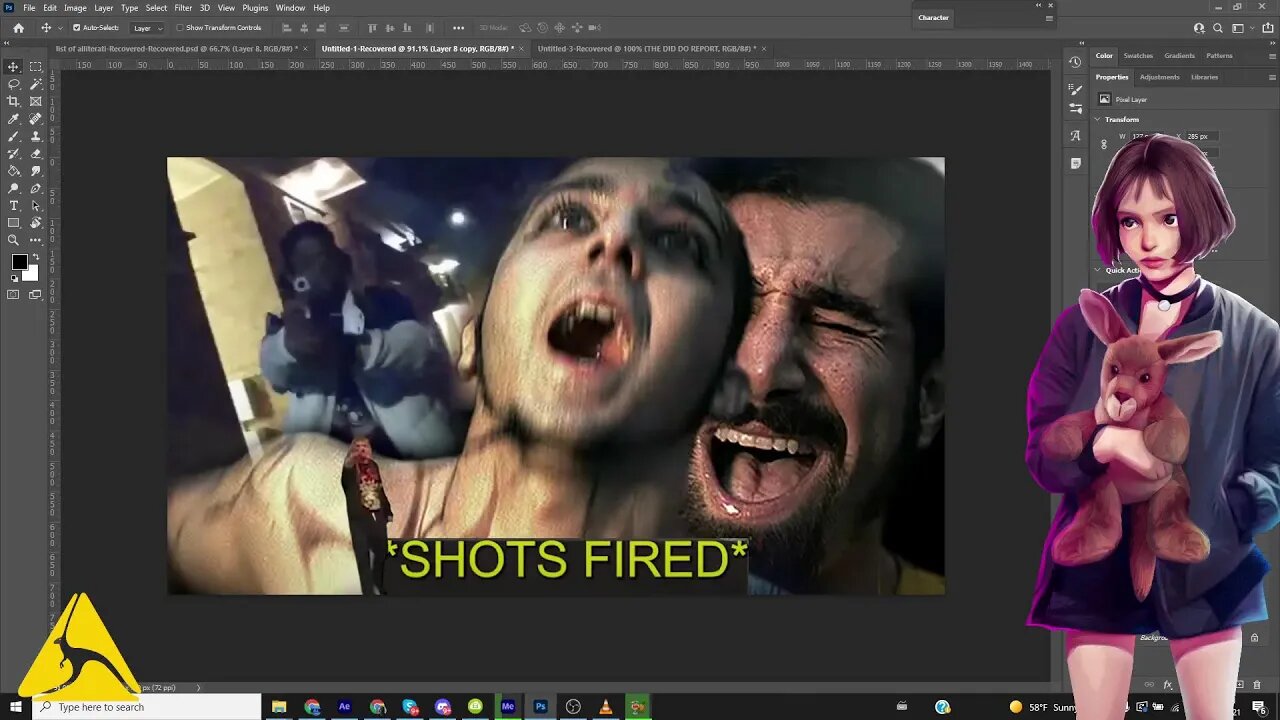The width and height of the screenshot is (1280, 720).
Task: Open the Auto-Select Layer dropdown
Action: 147,28
